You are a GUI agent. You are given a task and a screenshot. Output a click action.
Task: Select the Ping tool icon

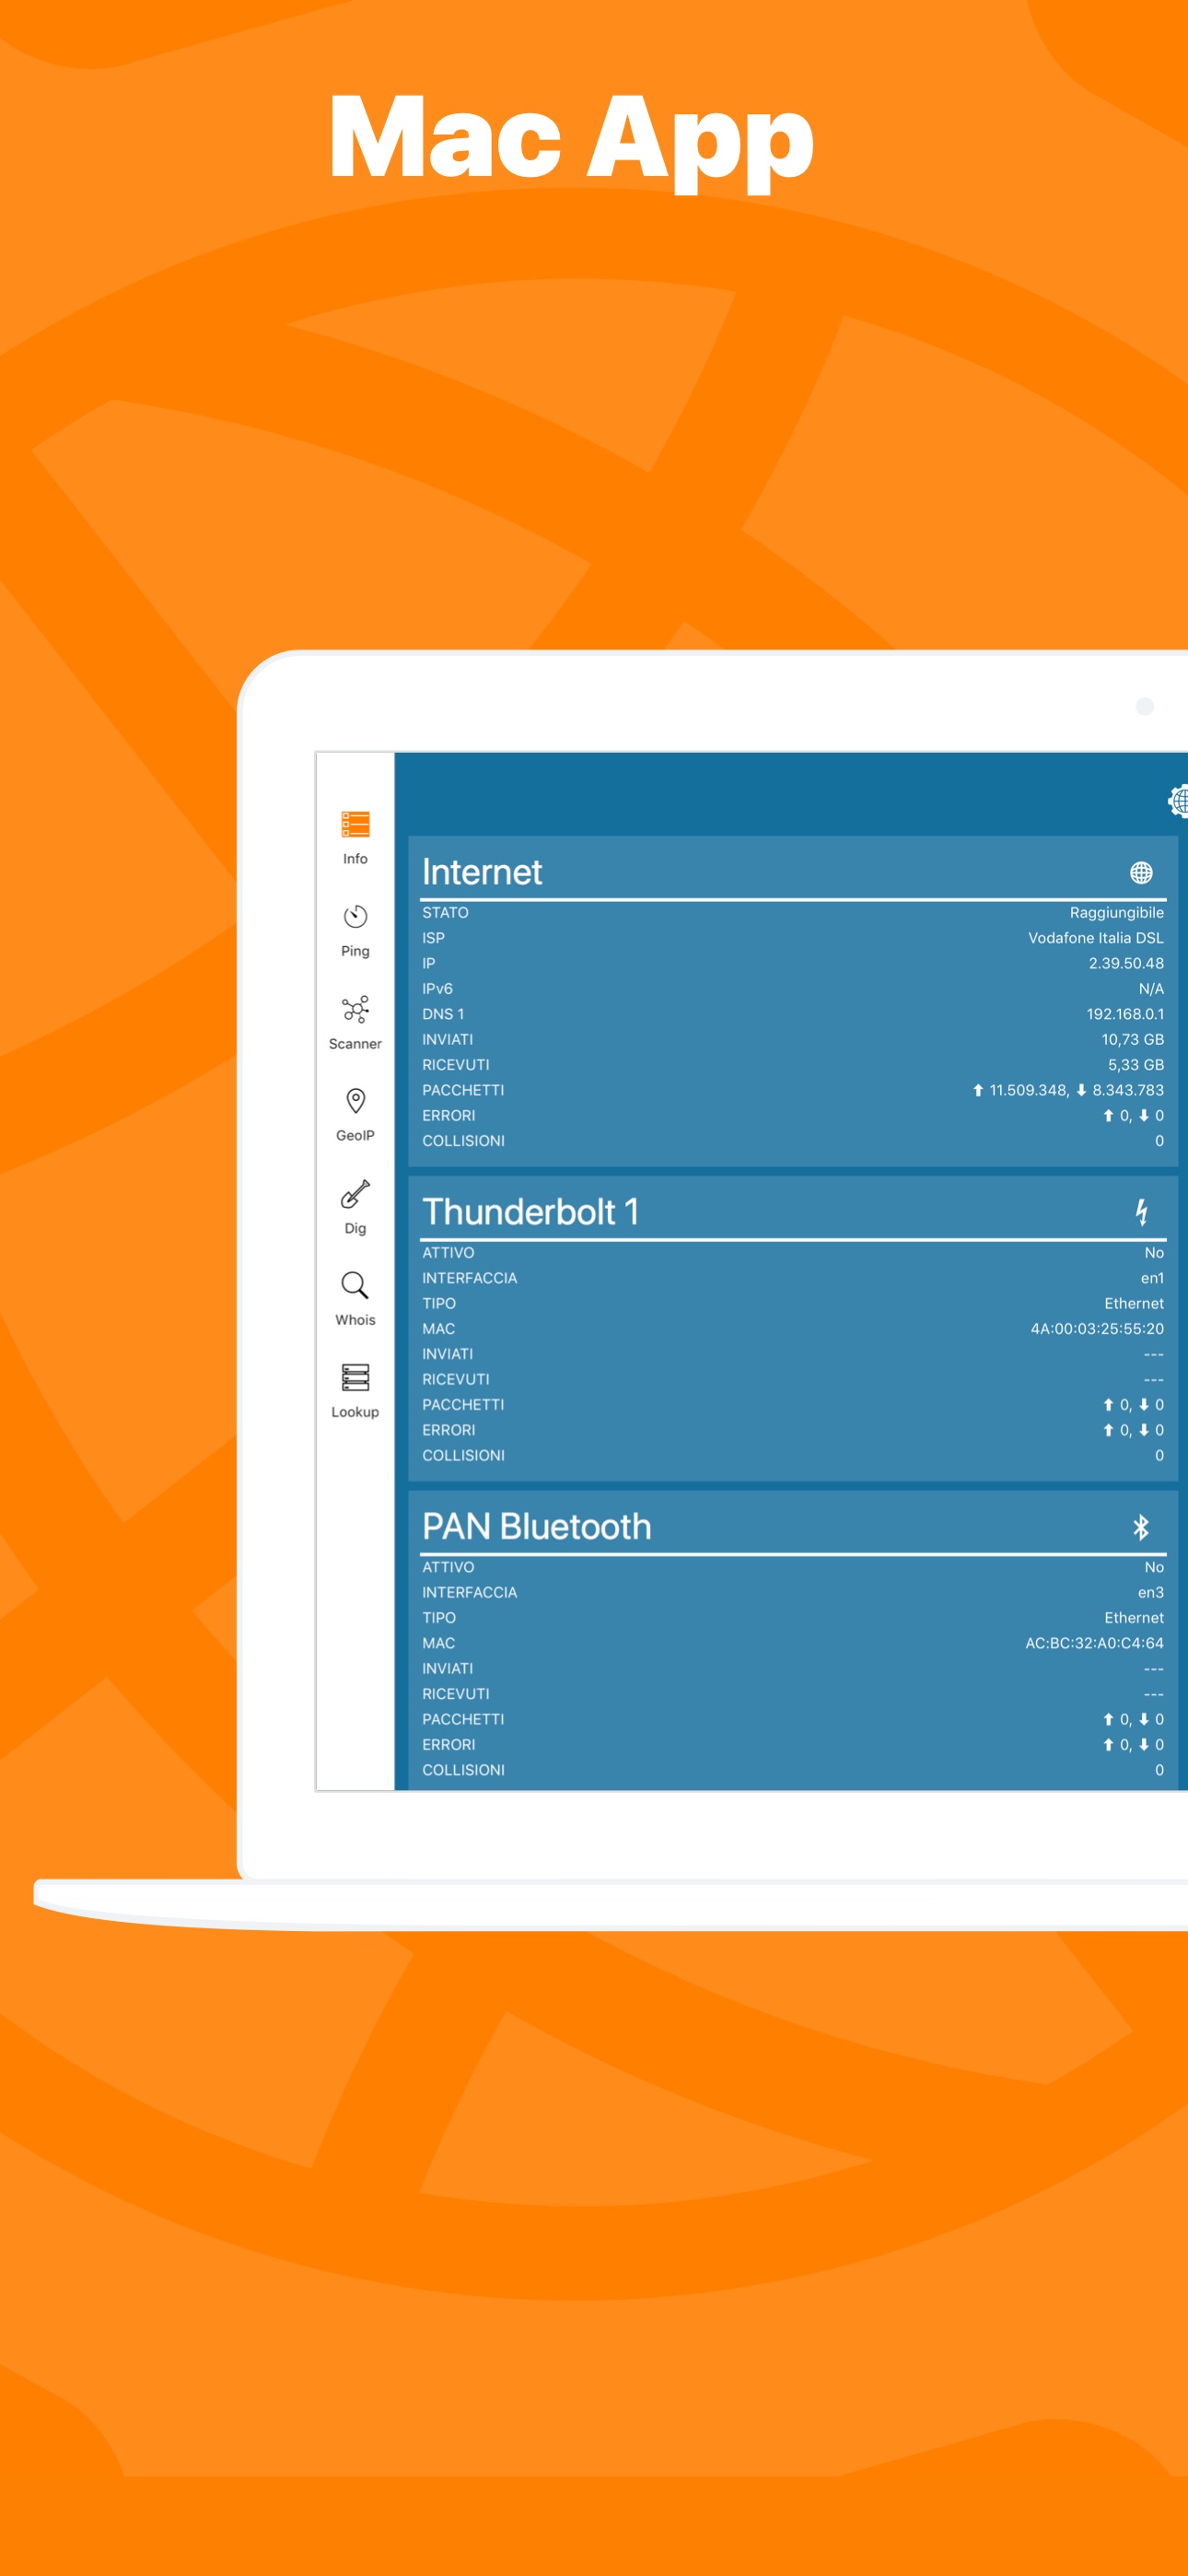coord(355,916)
